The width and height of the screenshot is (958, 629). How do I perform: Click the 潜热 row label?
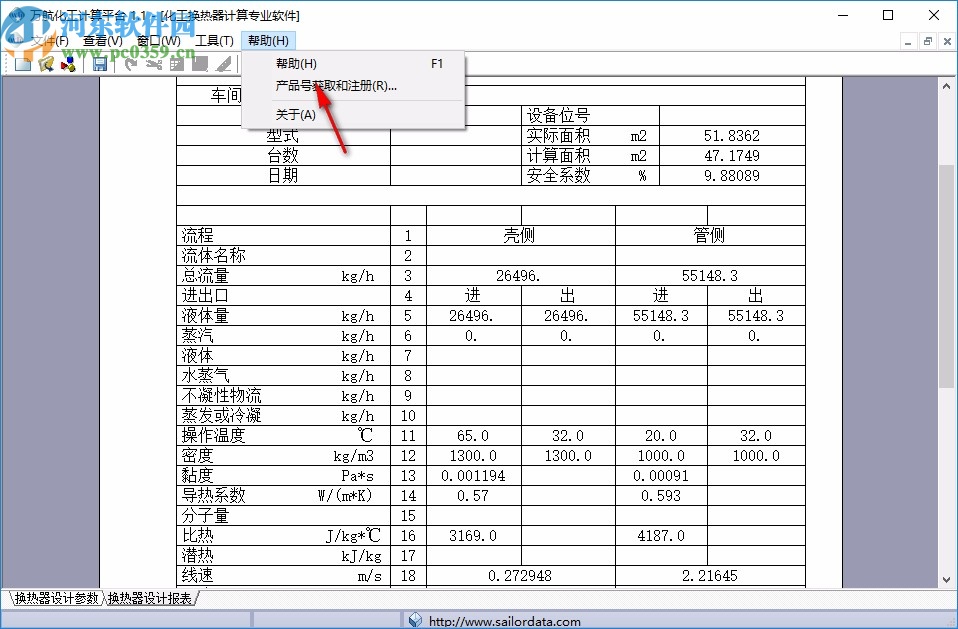197,556
